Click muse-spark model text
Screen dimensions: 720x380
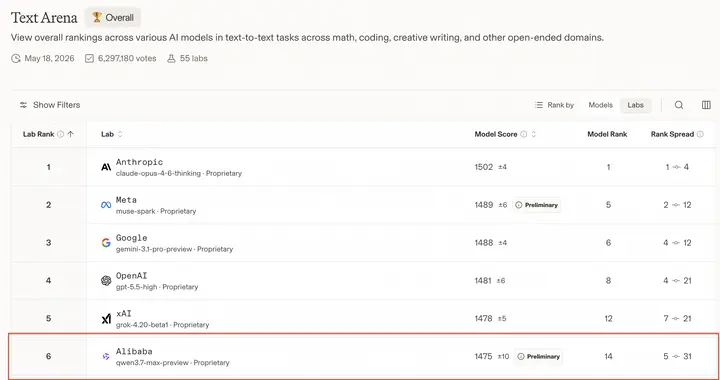[136, 211]
